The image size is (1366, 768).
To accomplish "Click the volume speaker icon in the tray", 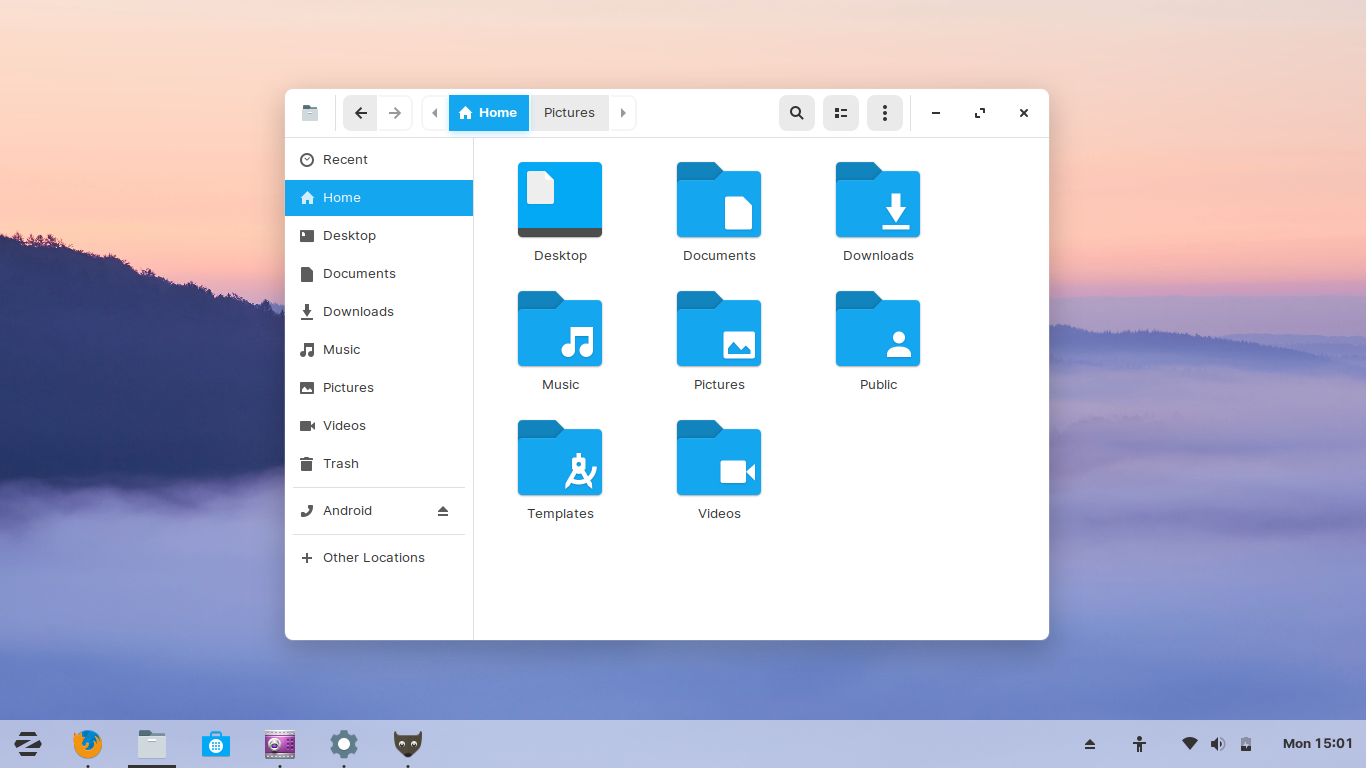I will (1217, 744).
